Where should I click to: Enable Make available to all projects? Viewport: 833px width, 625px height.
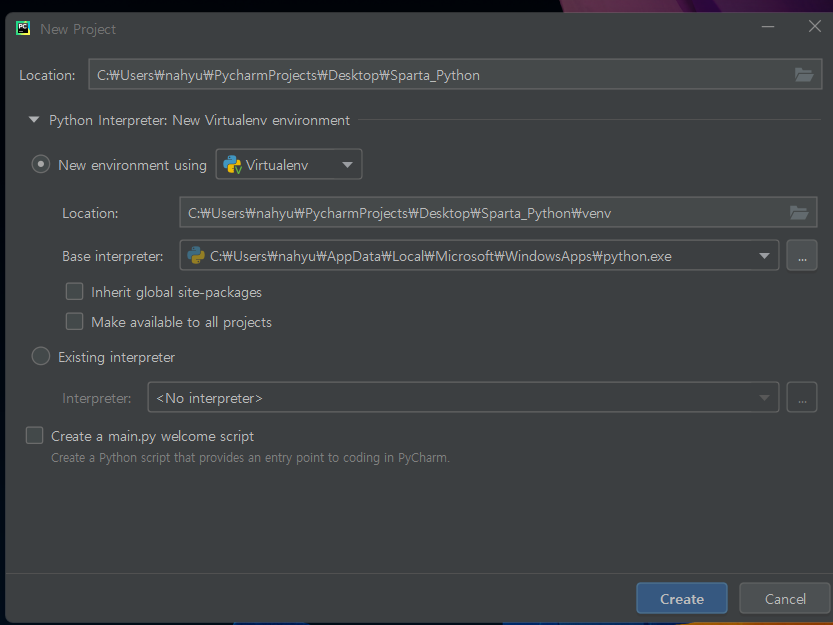point(74,322)
